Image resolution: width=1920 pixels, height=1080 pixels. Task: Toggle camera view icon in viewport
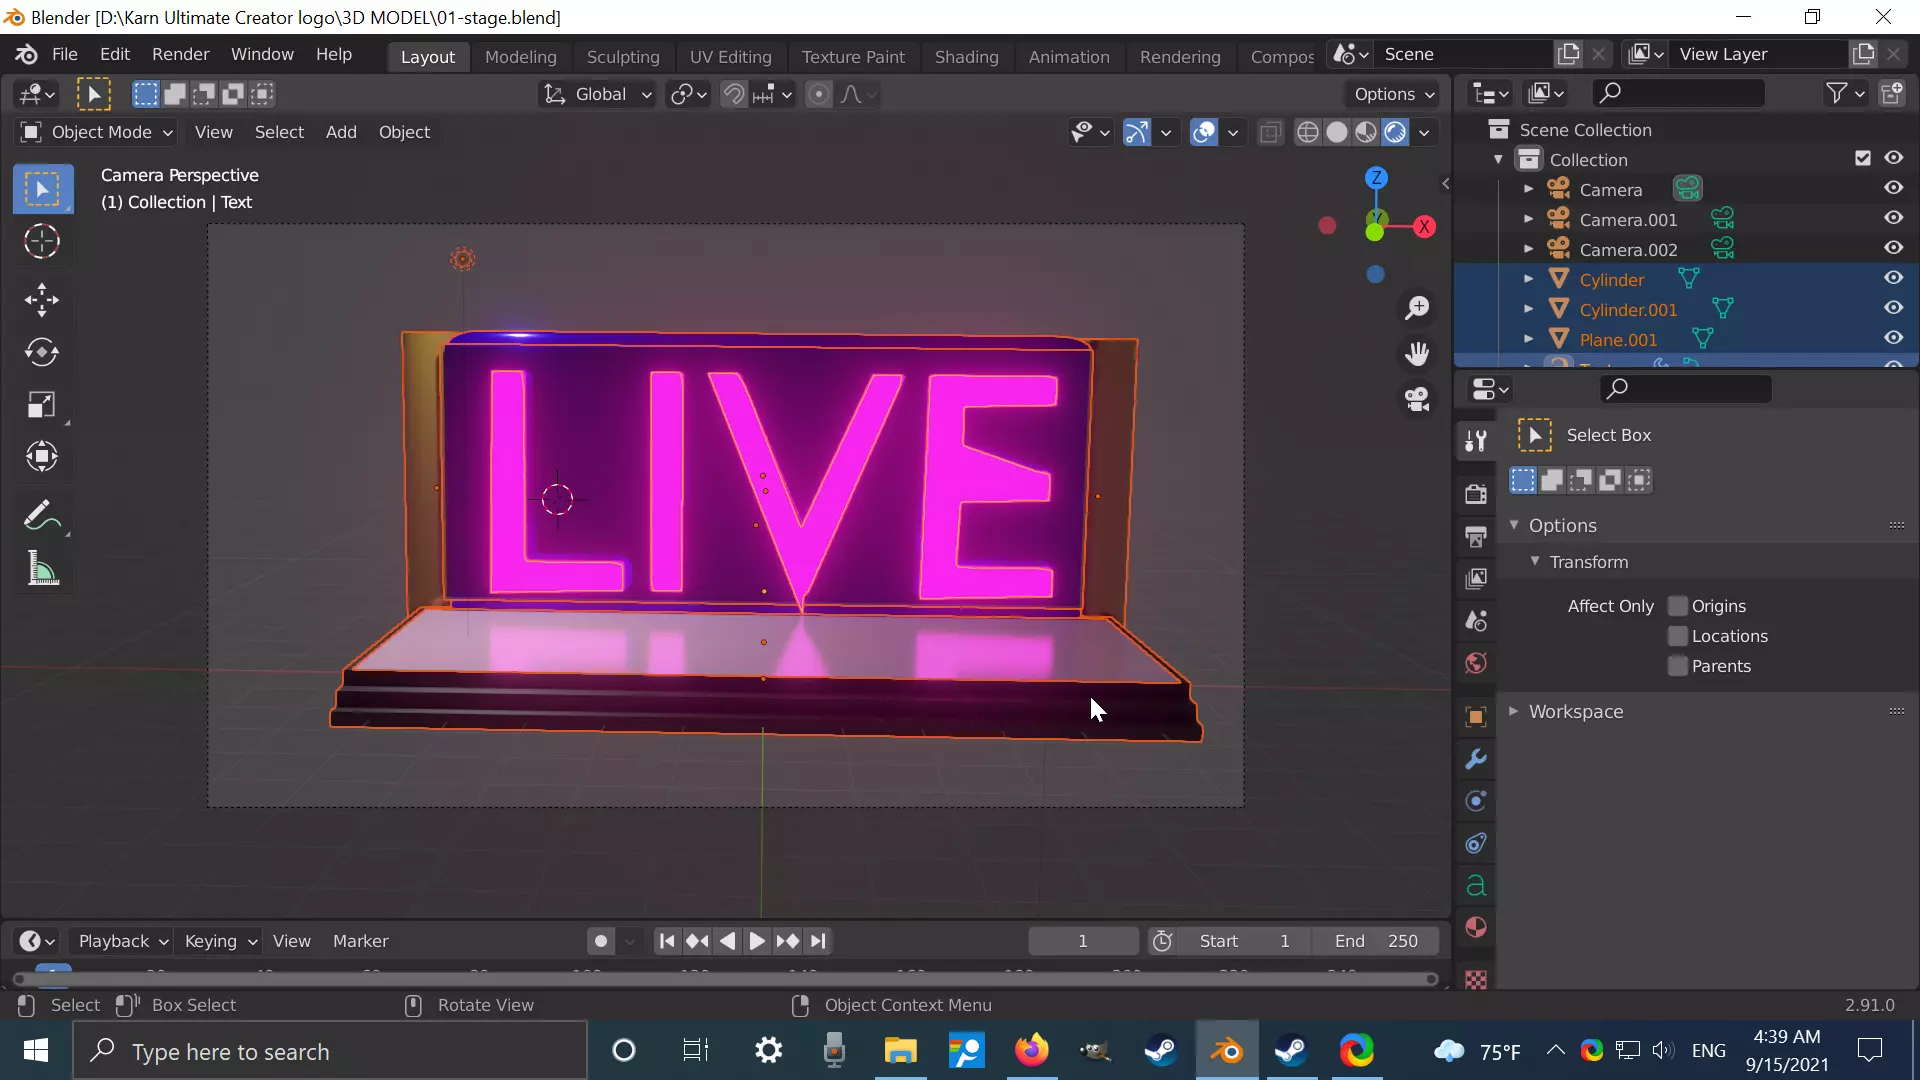[x=1417, y=399]
